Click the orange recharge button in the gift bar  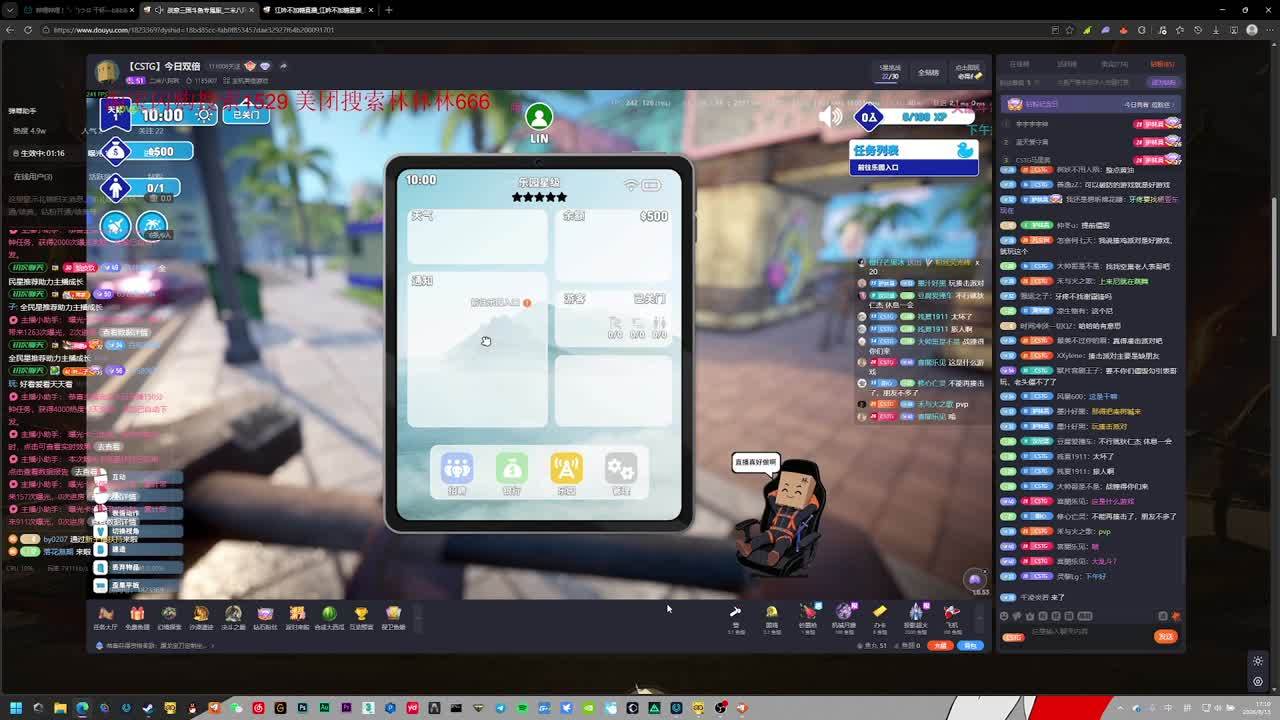point(940,646)
